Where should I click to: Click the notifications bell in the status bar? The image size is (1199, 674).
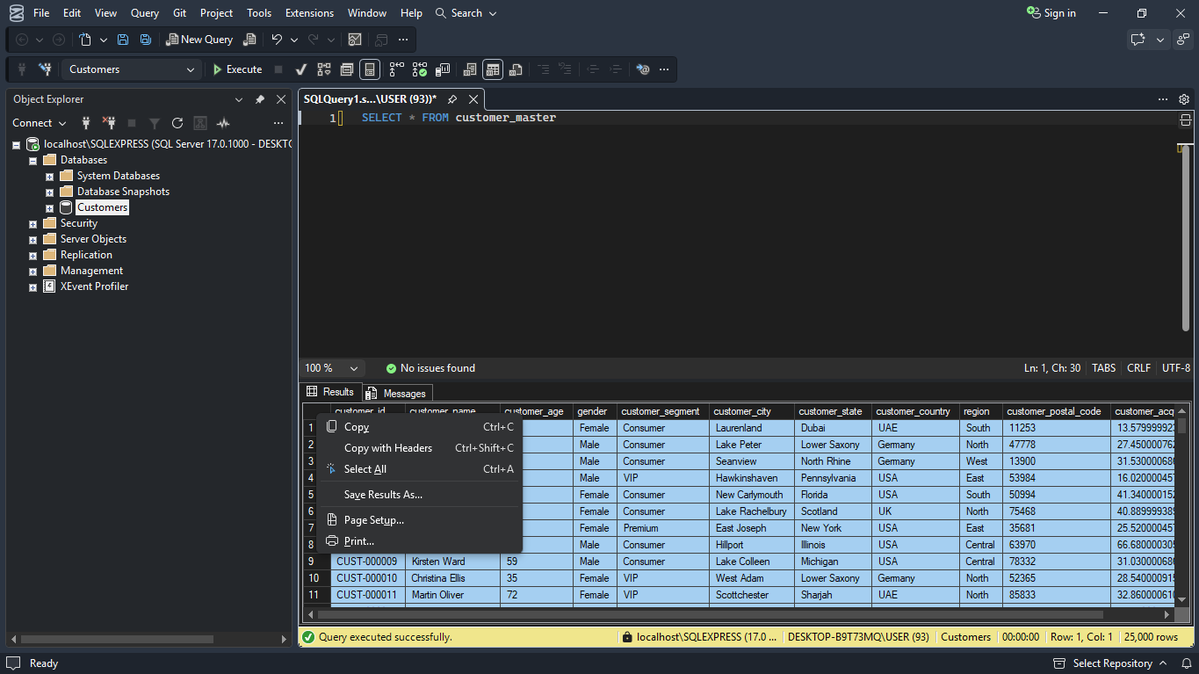[x=1186, y=663]
